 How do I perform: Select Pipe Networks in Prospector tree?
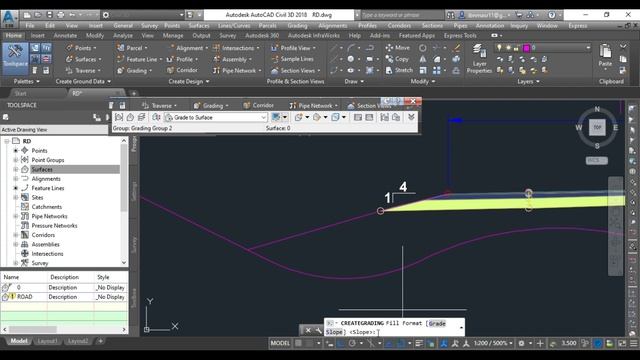coord(49,216)
